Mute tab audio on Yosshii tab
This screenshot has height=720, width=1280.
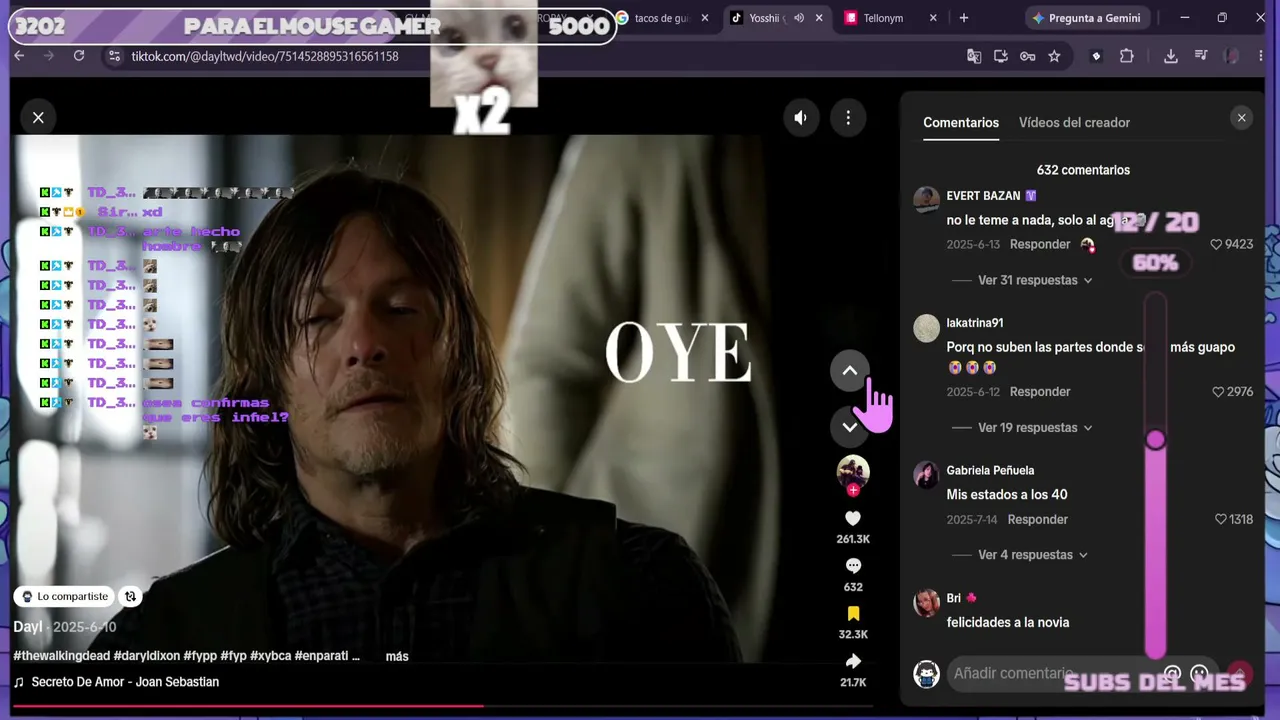click(799, 18)
